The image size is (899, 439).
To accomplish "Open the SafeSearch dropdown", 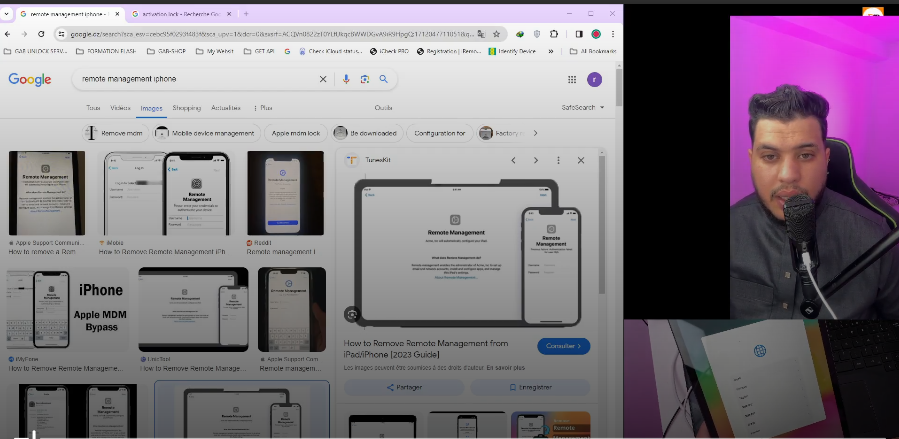I will click(583, 107).
